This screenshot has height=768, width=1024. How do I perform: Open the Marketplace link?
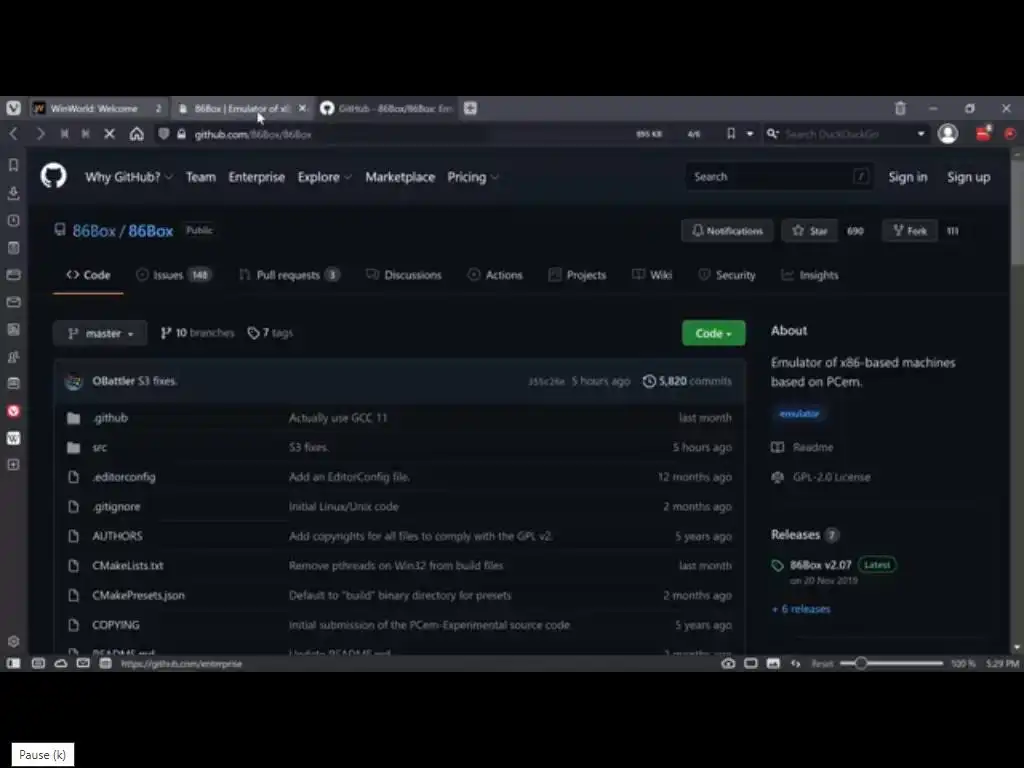coord(400,177)
